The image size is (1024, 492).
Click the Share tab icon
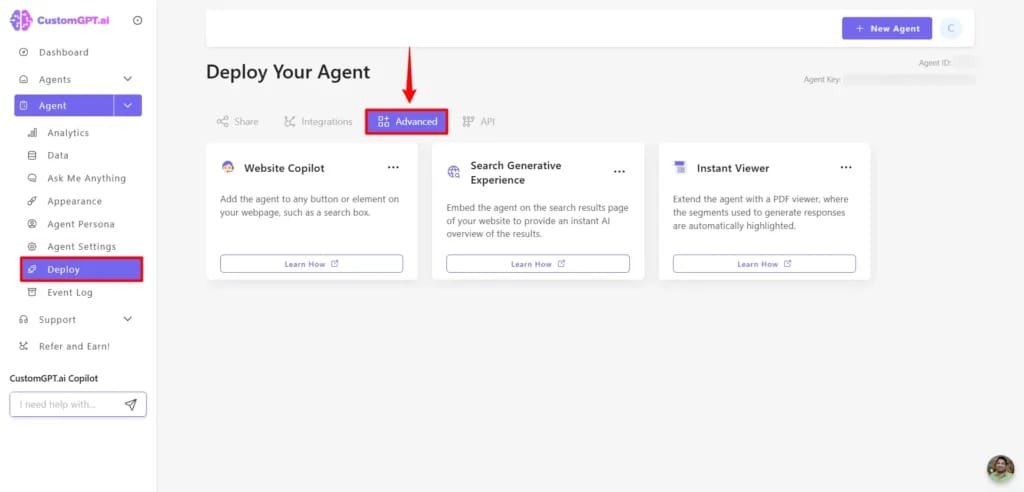click(x=223, y=122)
